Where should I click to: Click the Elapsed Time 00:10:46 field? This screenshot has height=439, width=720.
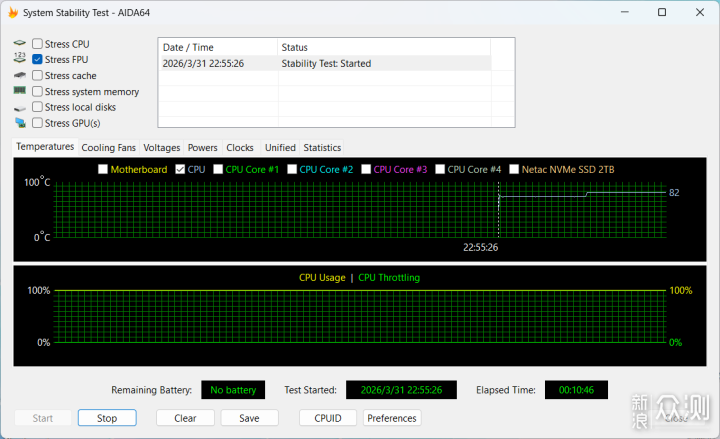click(576, 390)
